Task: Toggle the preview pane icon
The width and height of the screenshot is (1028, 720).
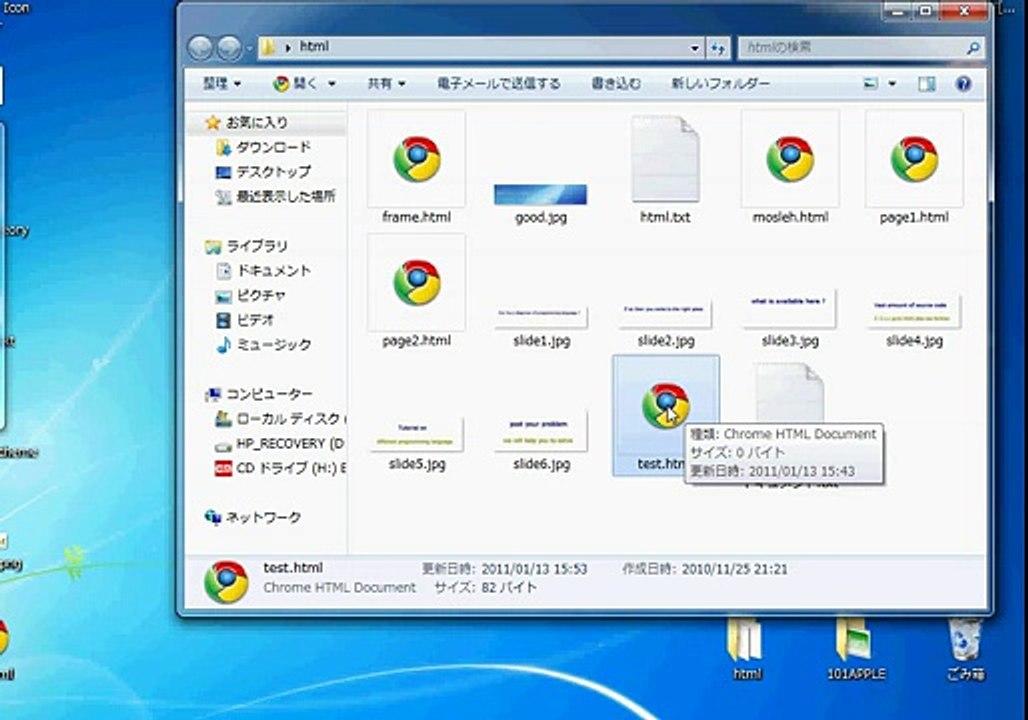Action: (x=926, y=83)
